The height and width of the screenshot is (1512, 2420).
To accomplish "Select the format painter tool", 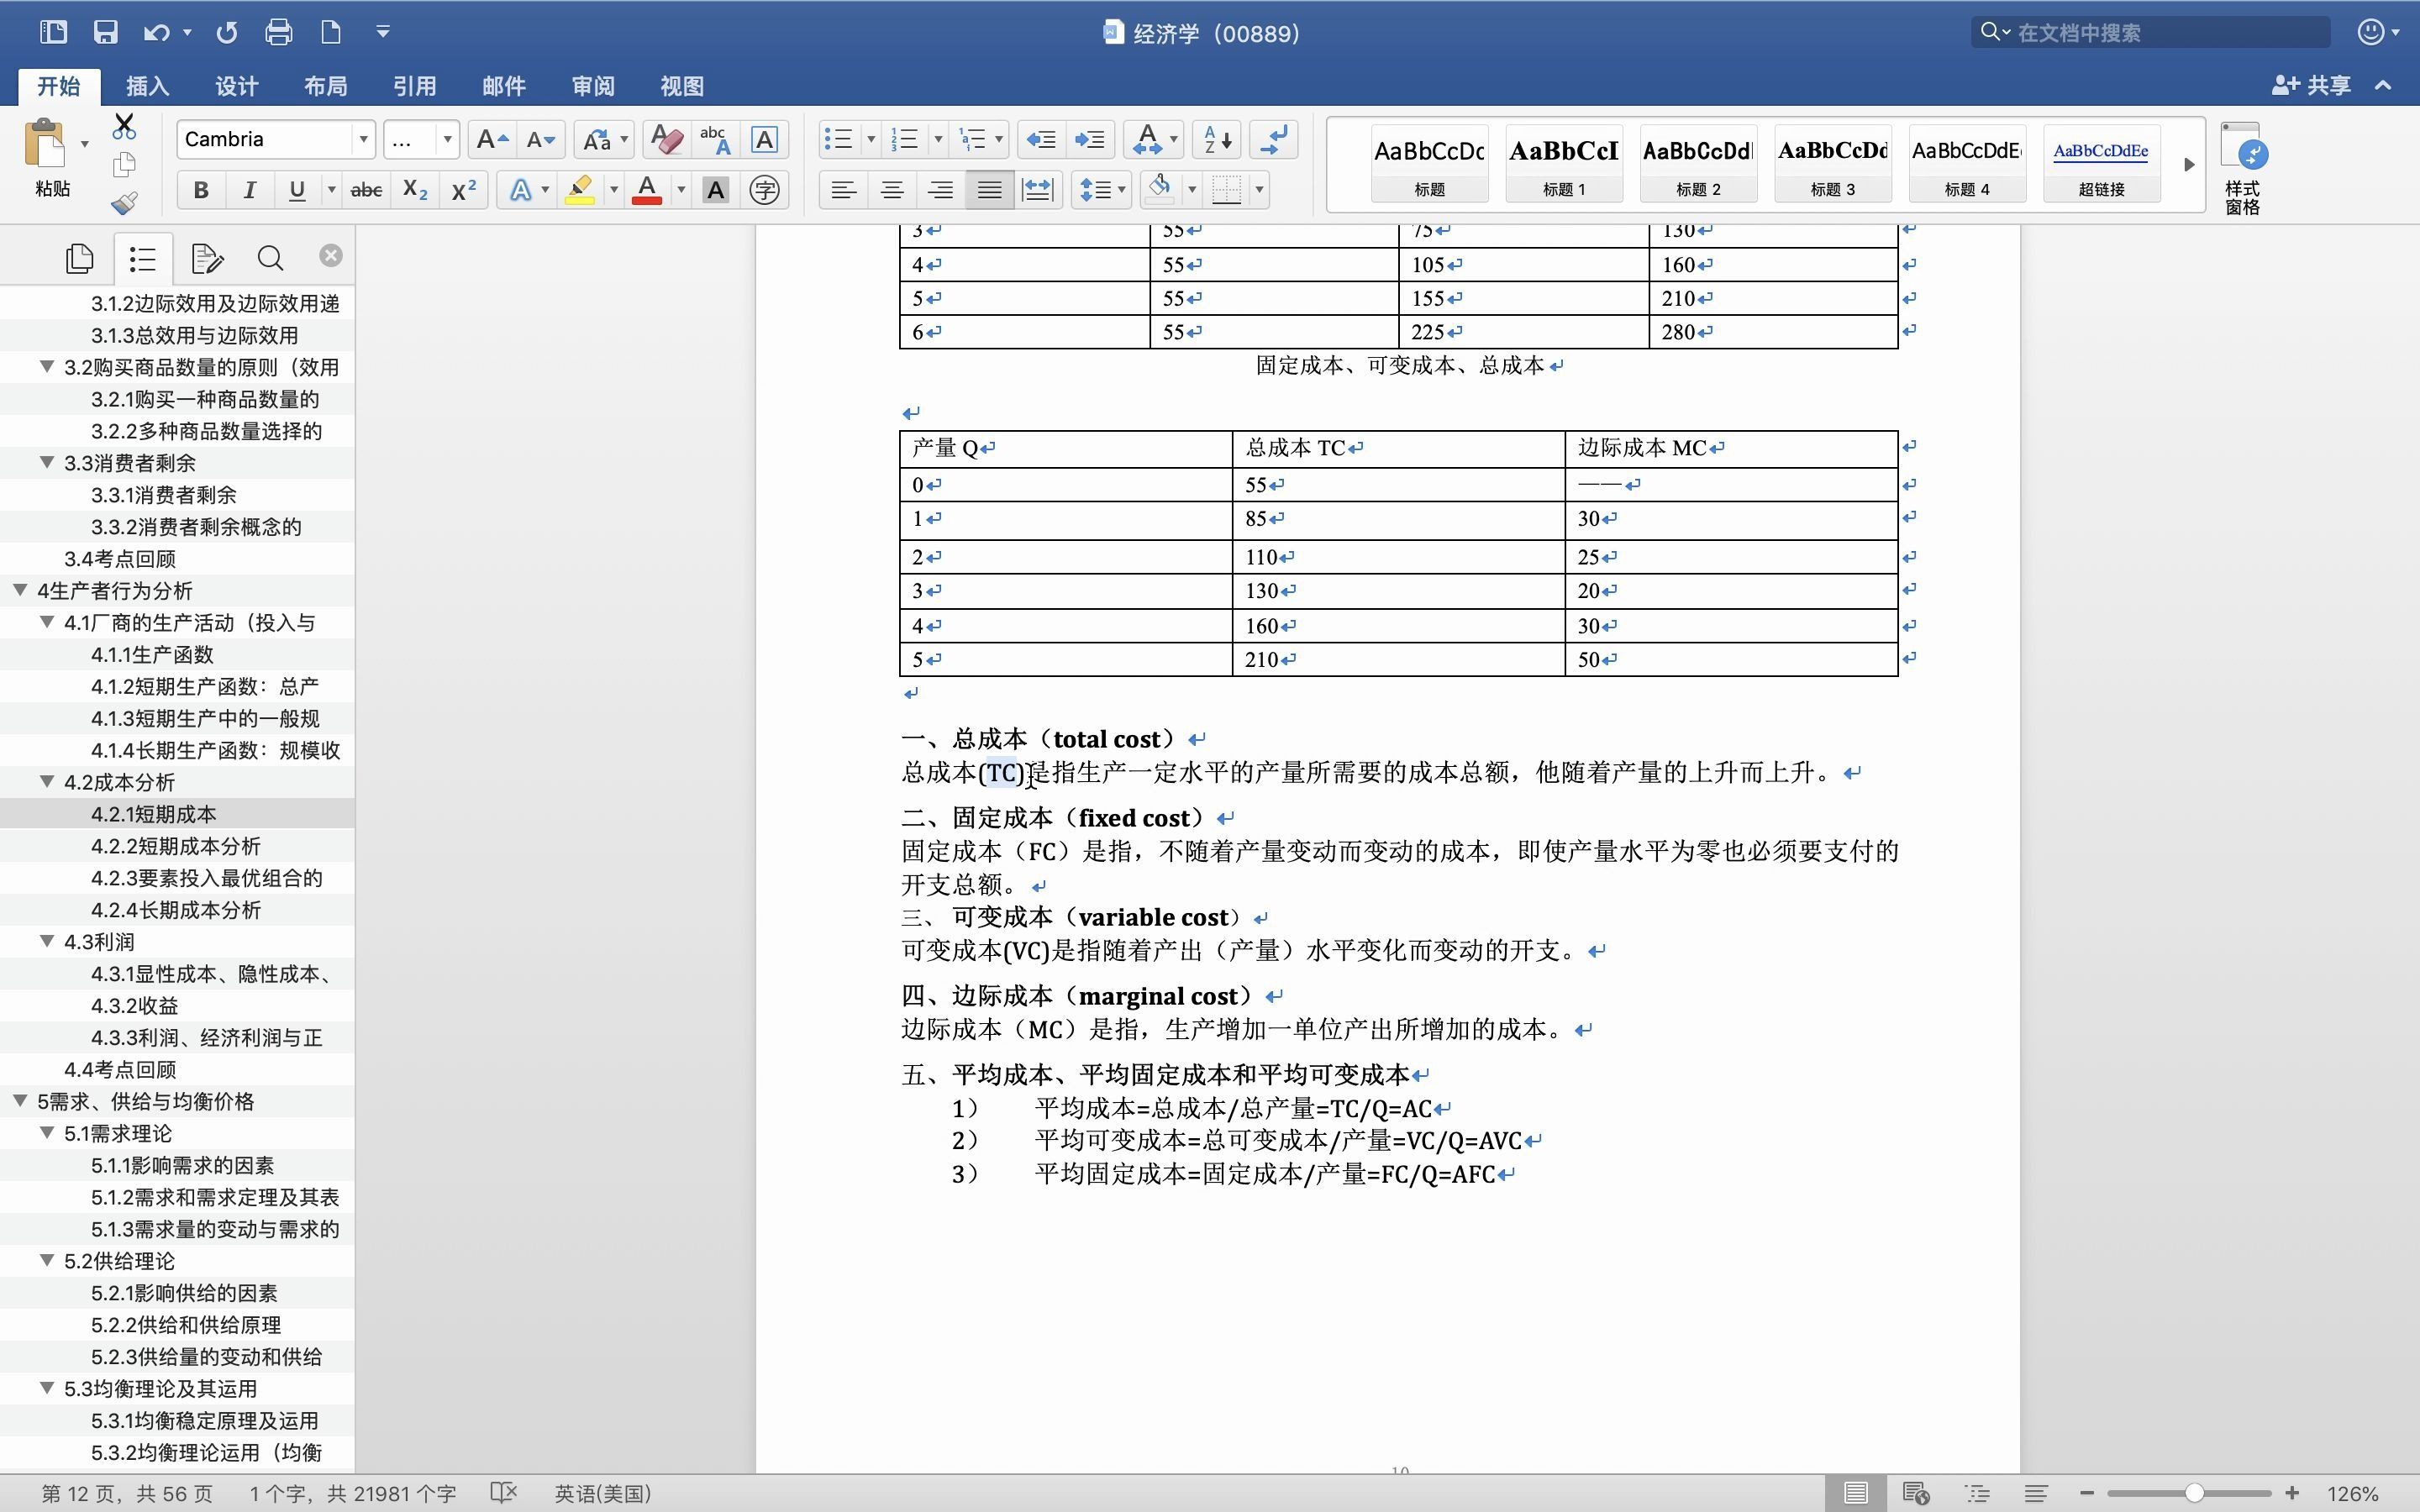I will pyautogui.click(x=123, y=203).
